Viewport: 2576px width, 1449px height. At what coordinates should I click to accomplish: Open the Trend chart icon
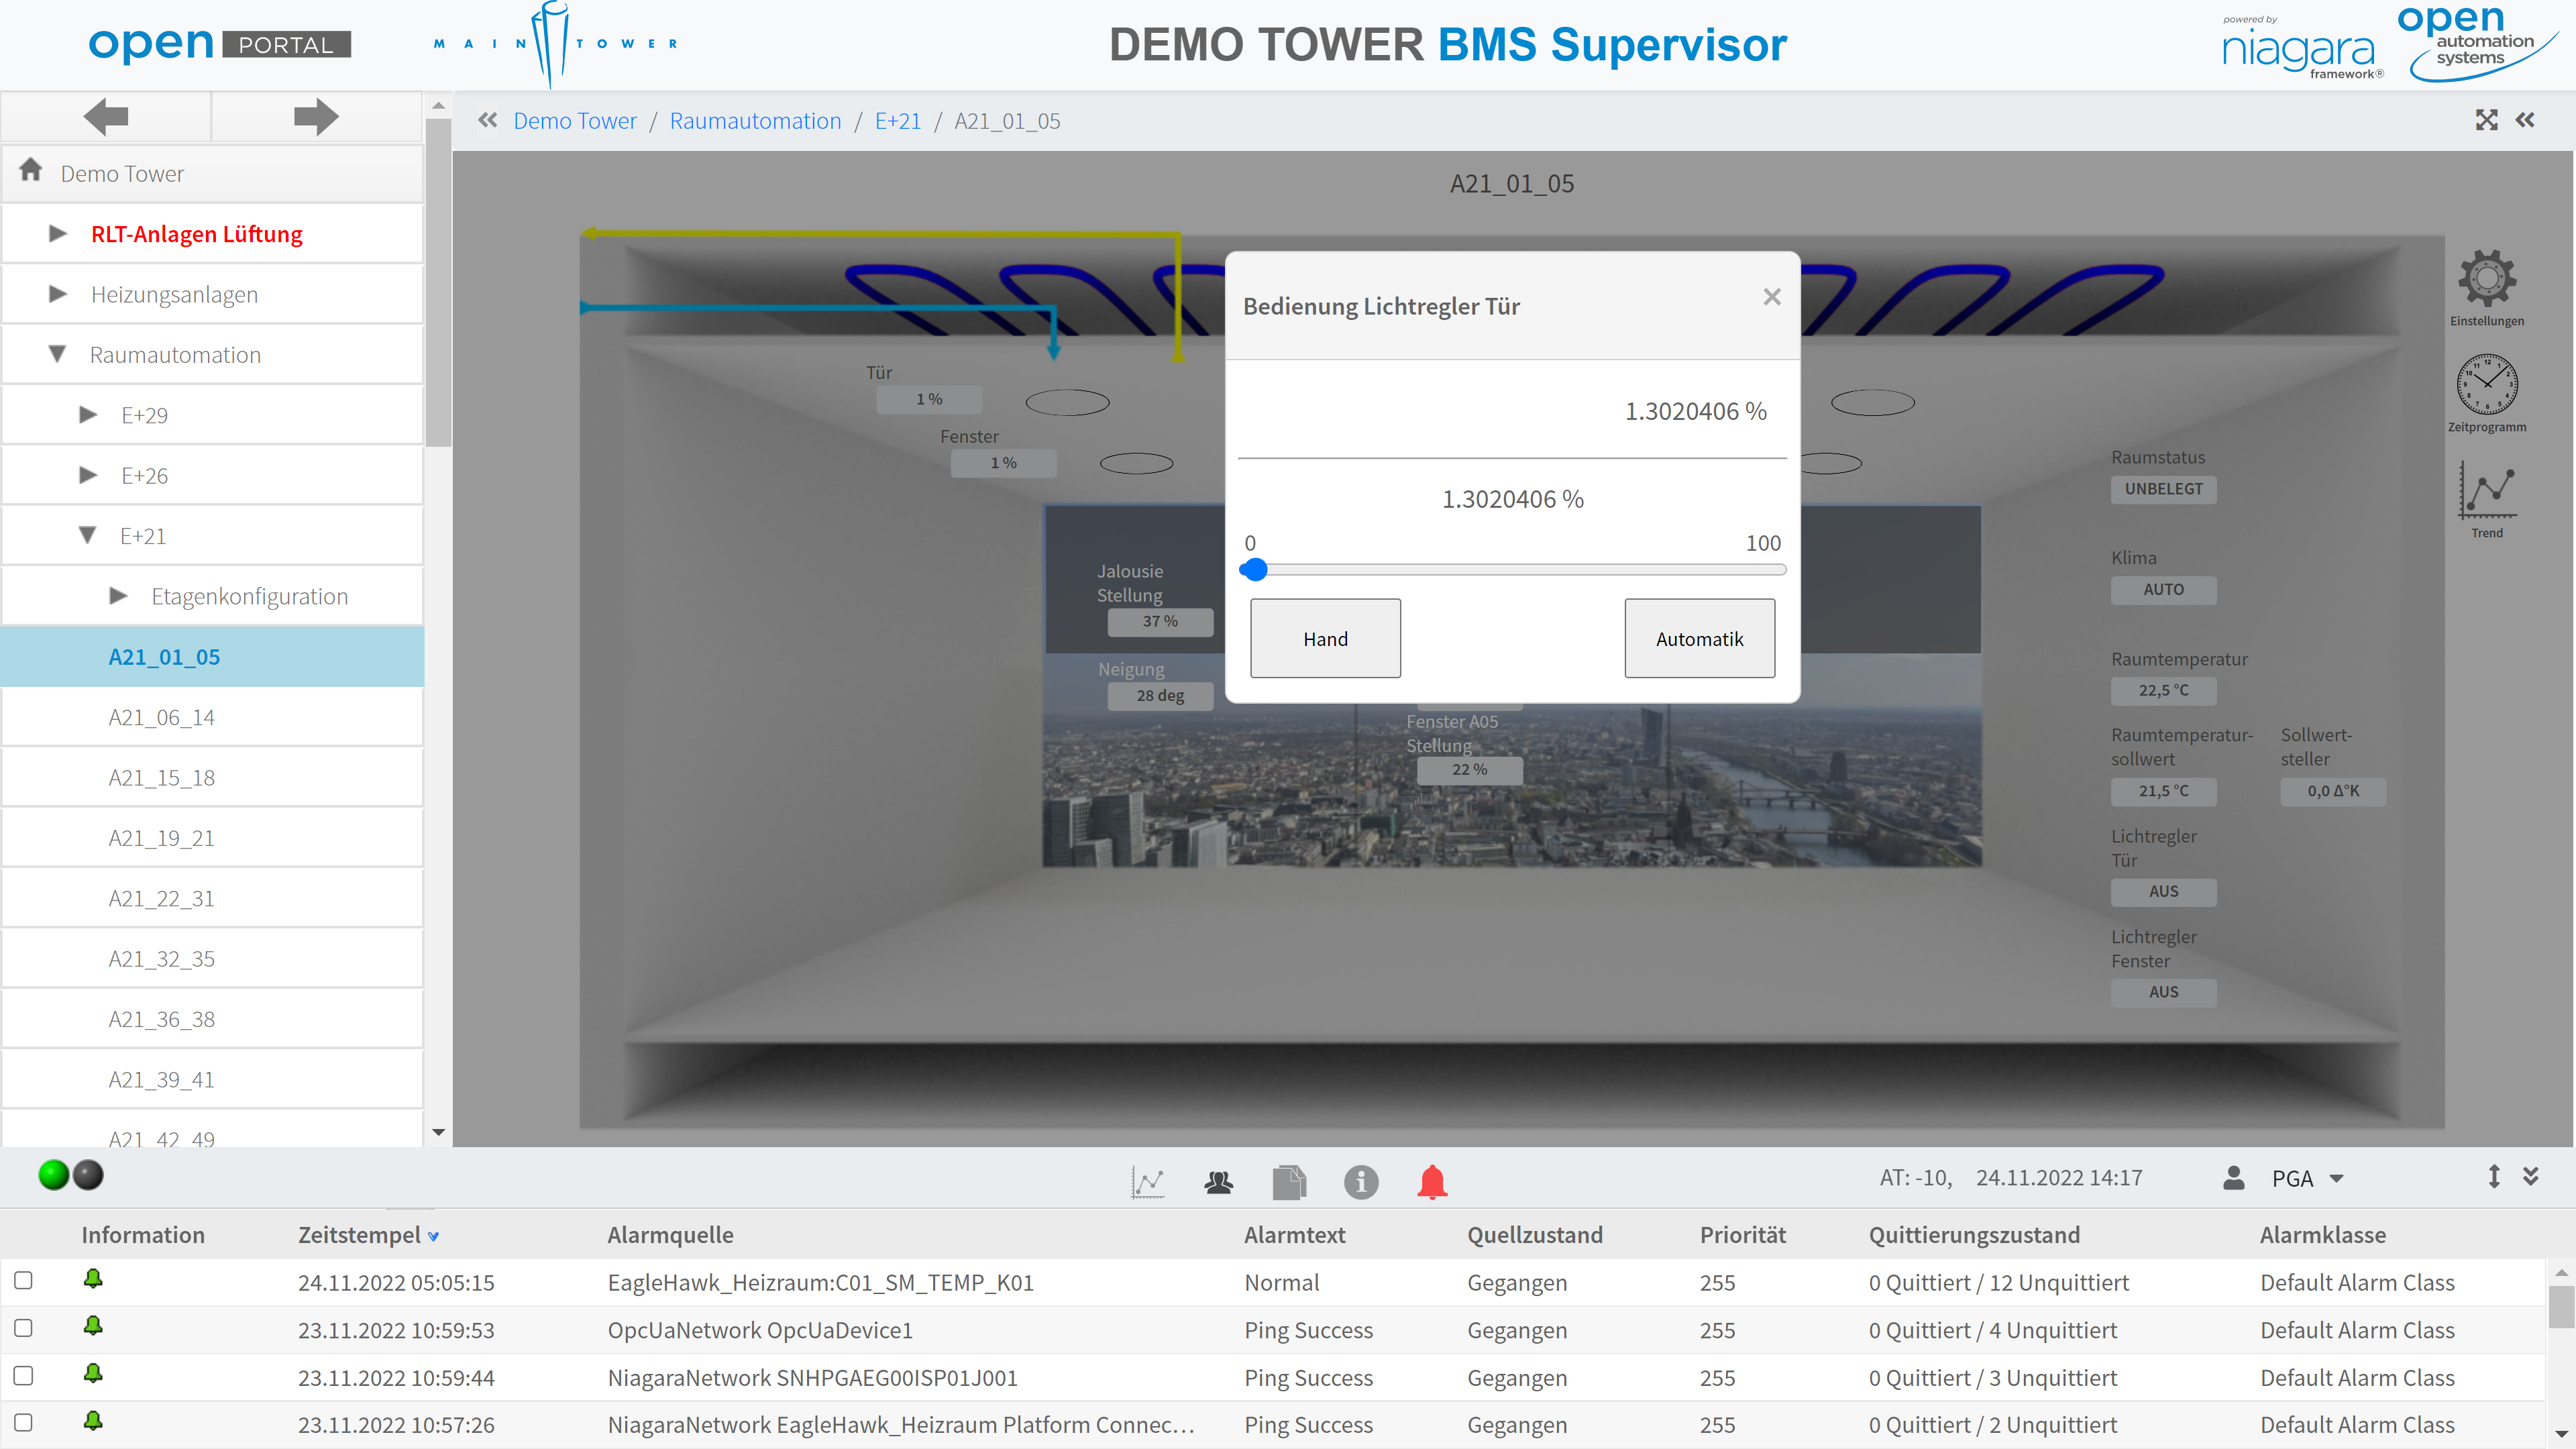point(2487,490)
